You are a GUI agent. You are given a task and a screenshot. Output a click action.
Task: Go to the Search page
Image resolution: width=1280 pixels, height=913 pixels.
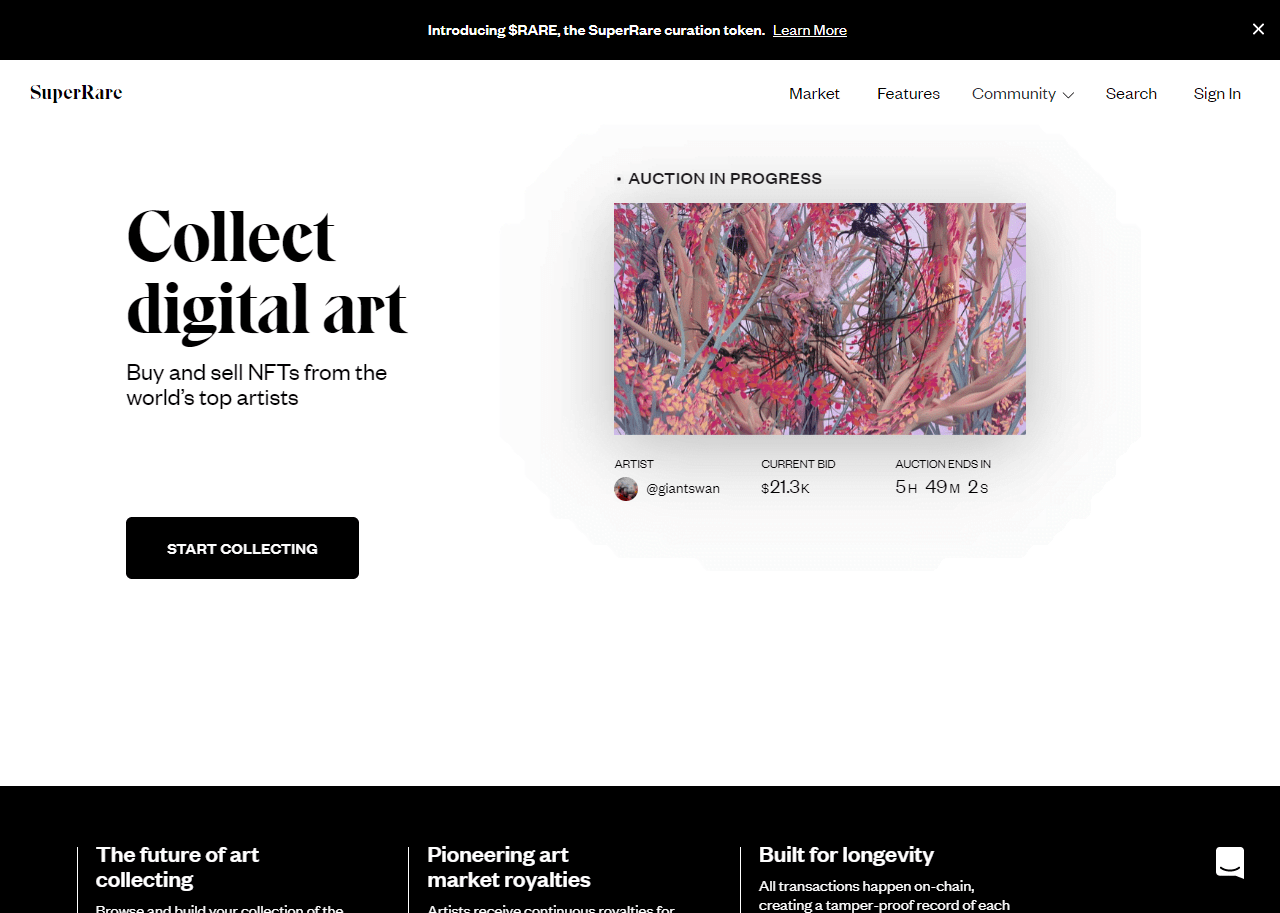click(1131, 94)
